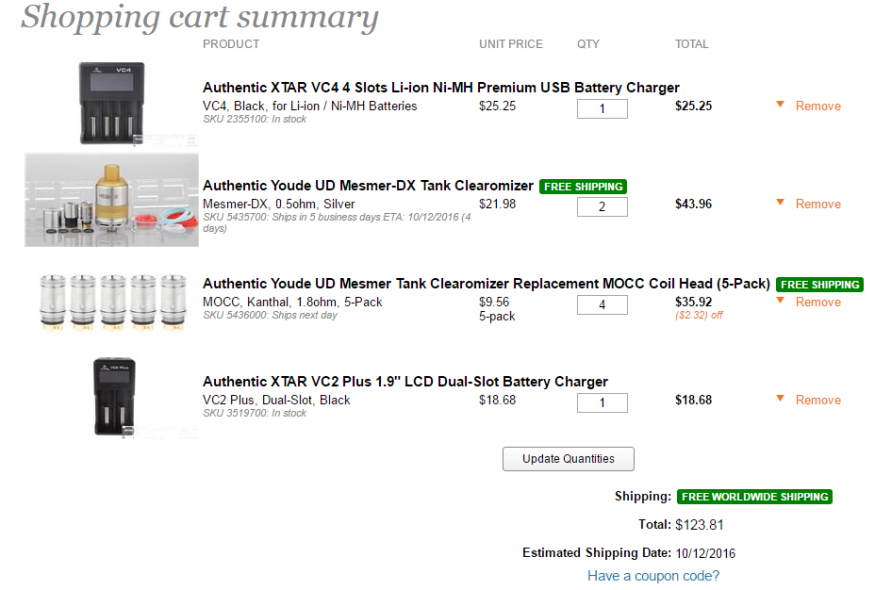Open the Authentic Youde UD Mesmer-DX Tank title
This screenshot has width=875, height=590.
tap(368, 186)
